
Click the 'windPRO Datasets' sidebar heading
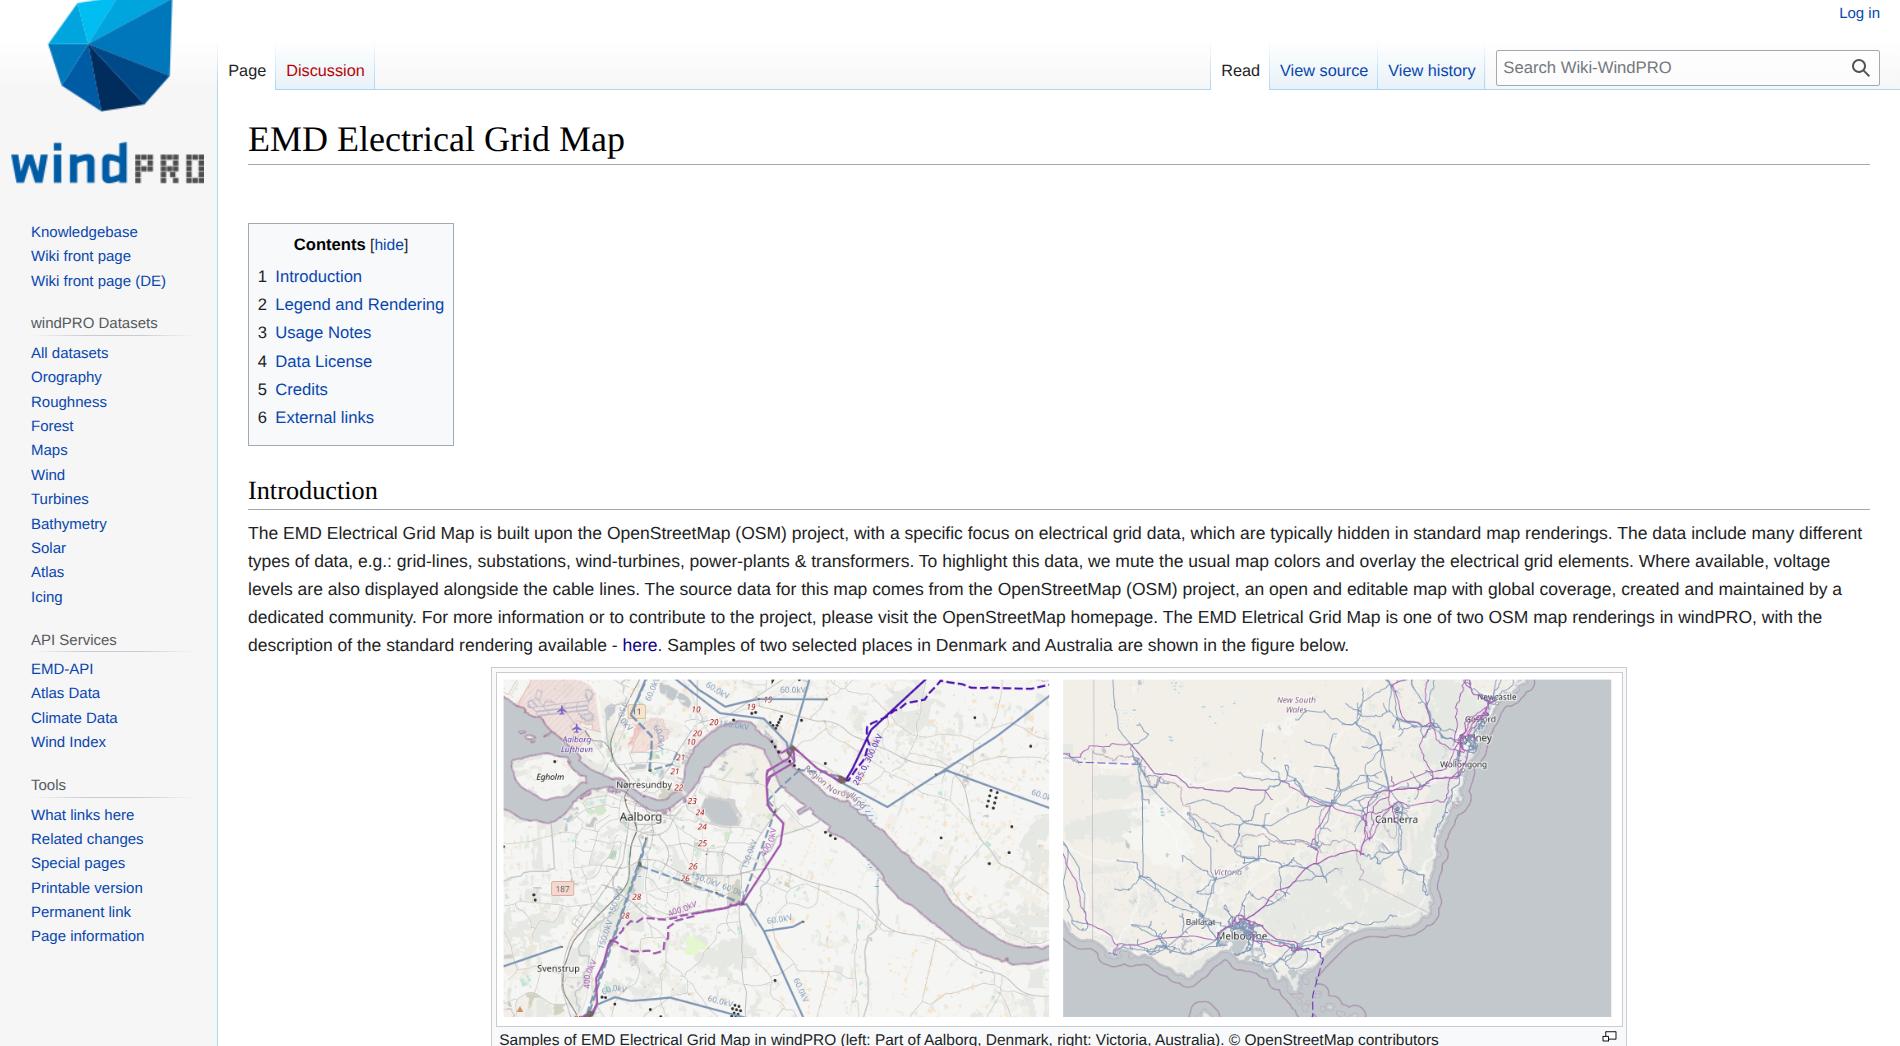coord(94,323)
